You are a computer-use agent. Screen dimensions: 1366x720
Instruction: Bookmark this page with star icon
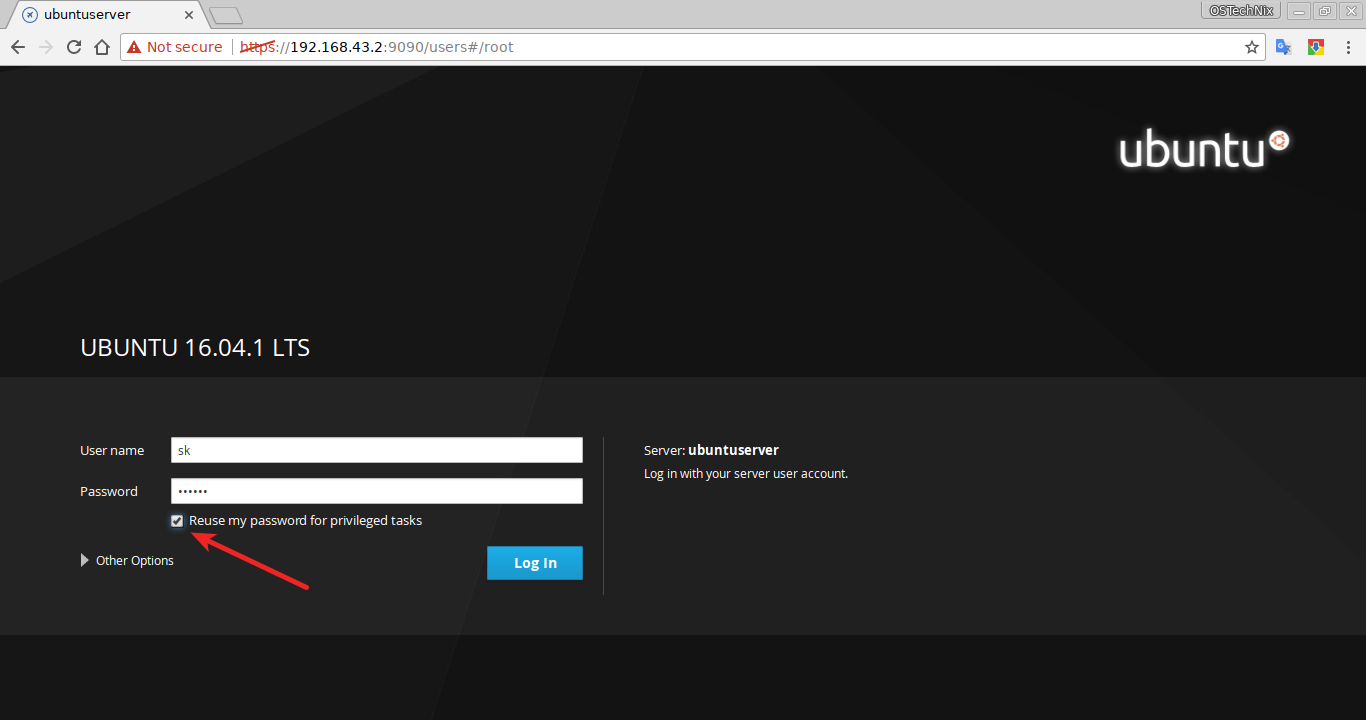point(1251,47)
